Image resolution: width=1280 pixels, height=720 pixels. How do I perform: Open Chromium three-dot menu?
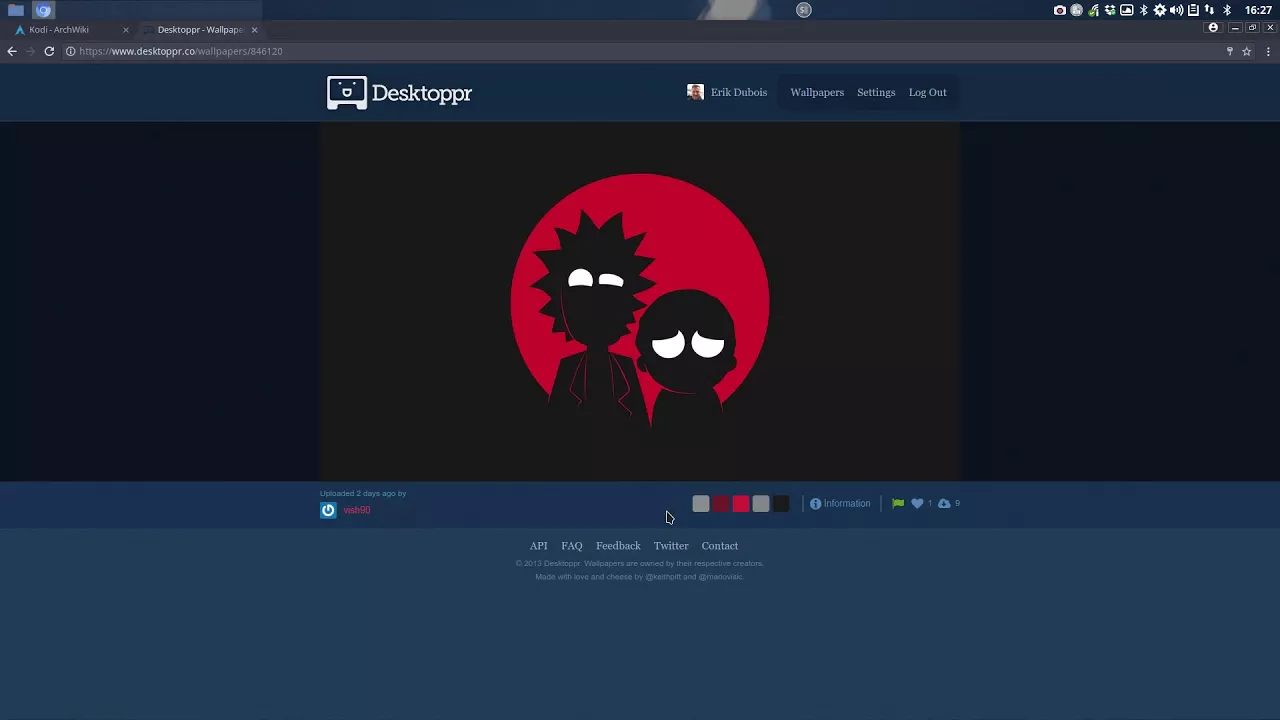click(x=1268, y=51)
